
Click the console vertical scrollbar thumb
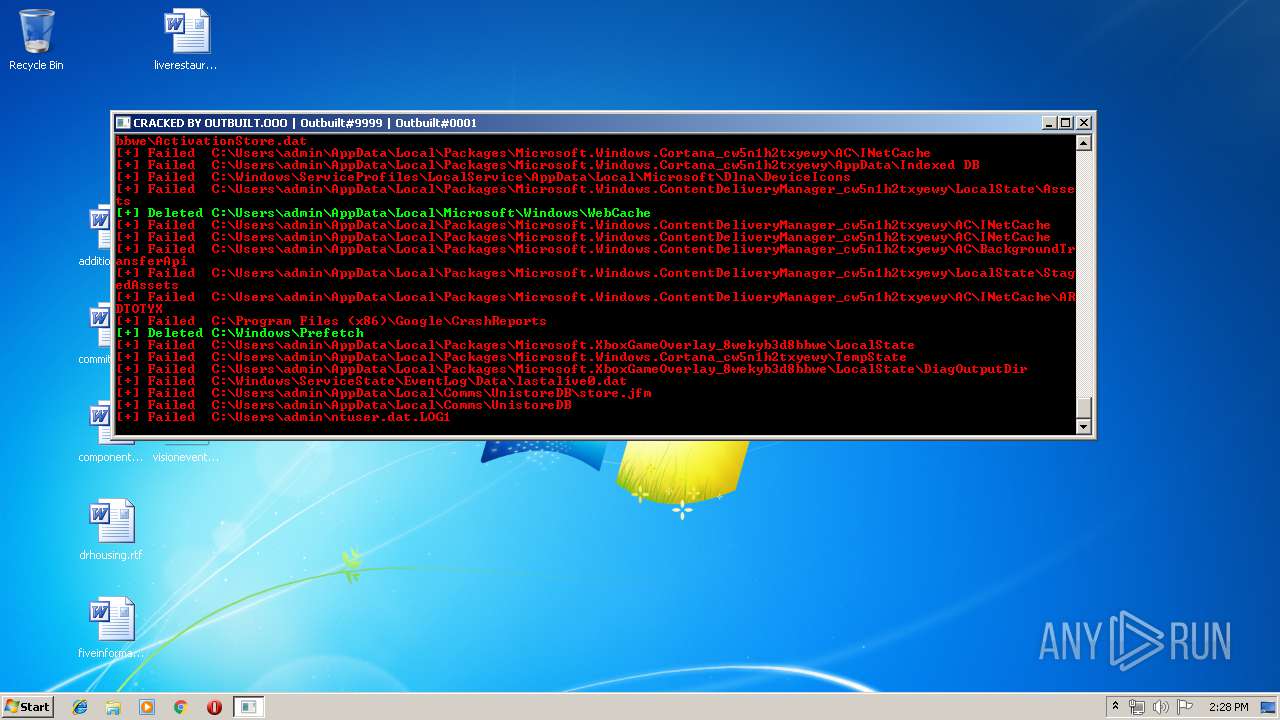click(1083, 408)
